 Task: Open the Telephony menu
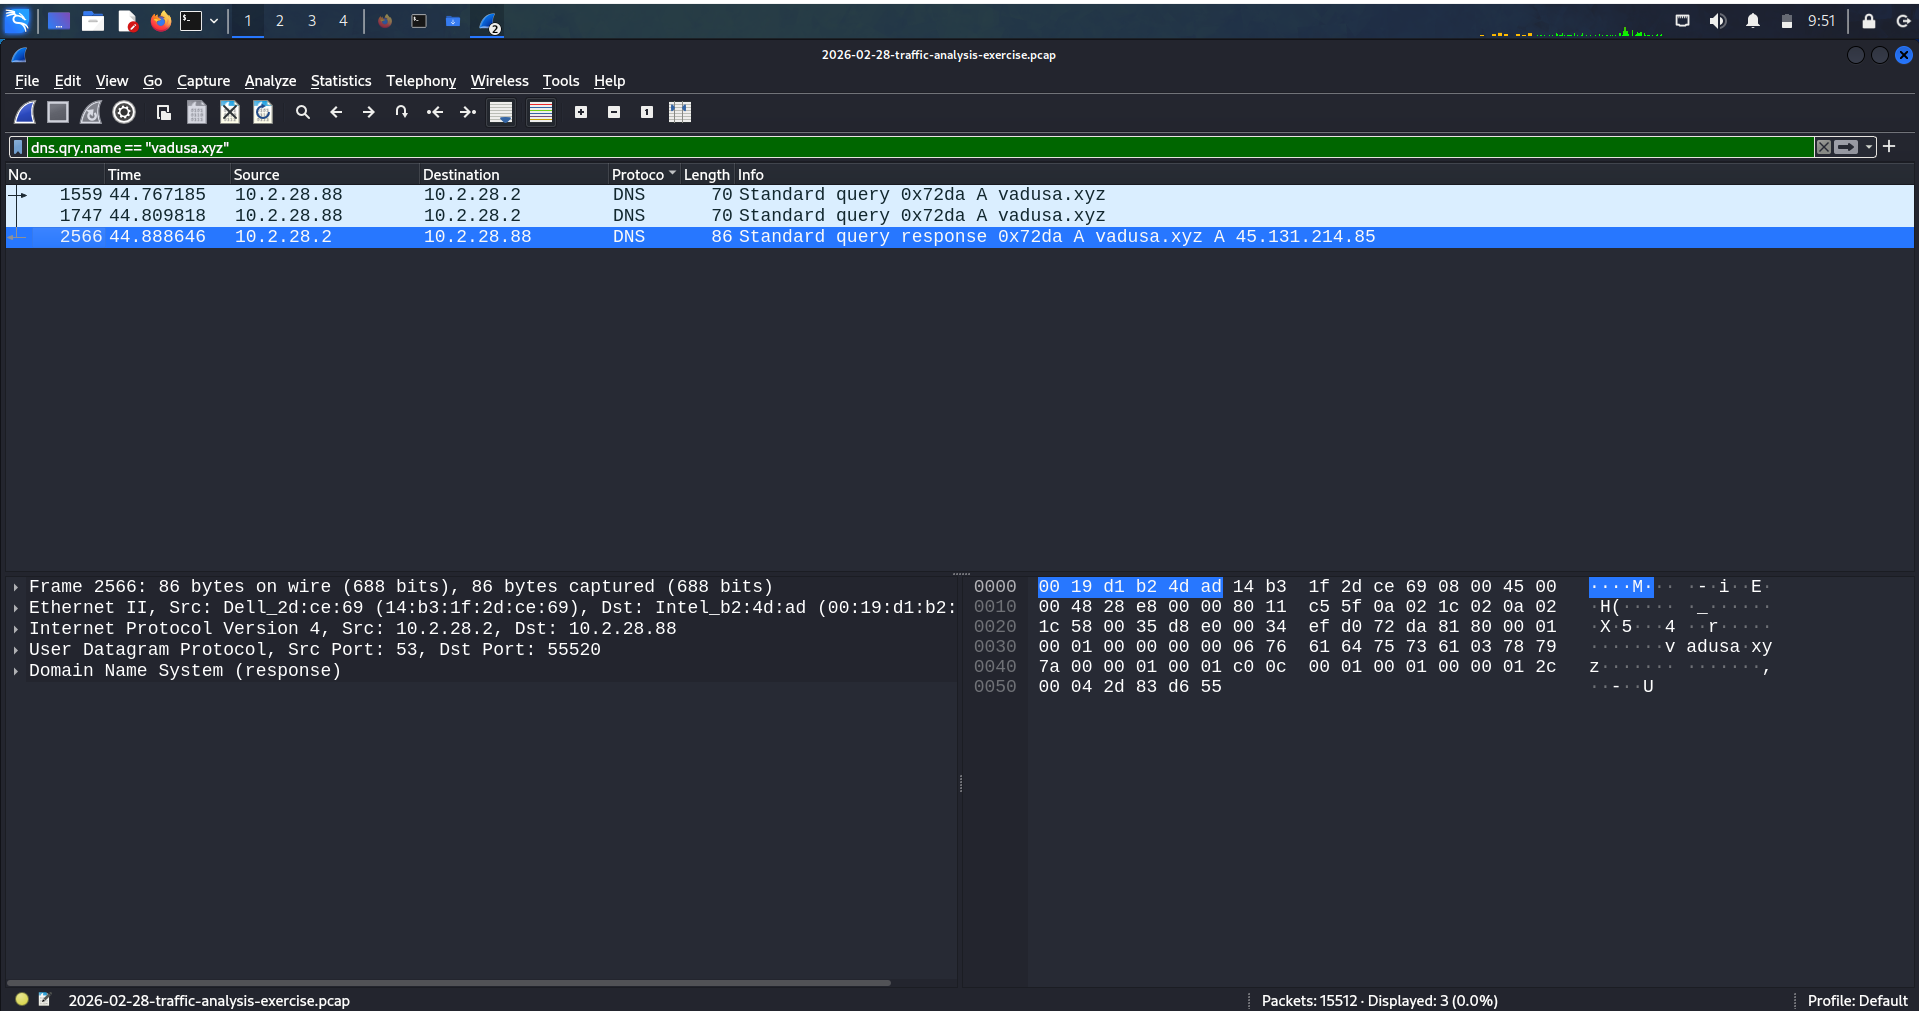click(x=420, y=81)
